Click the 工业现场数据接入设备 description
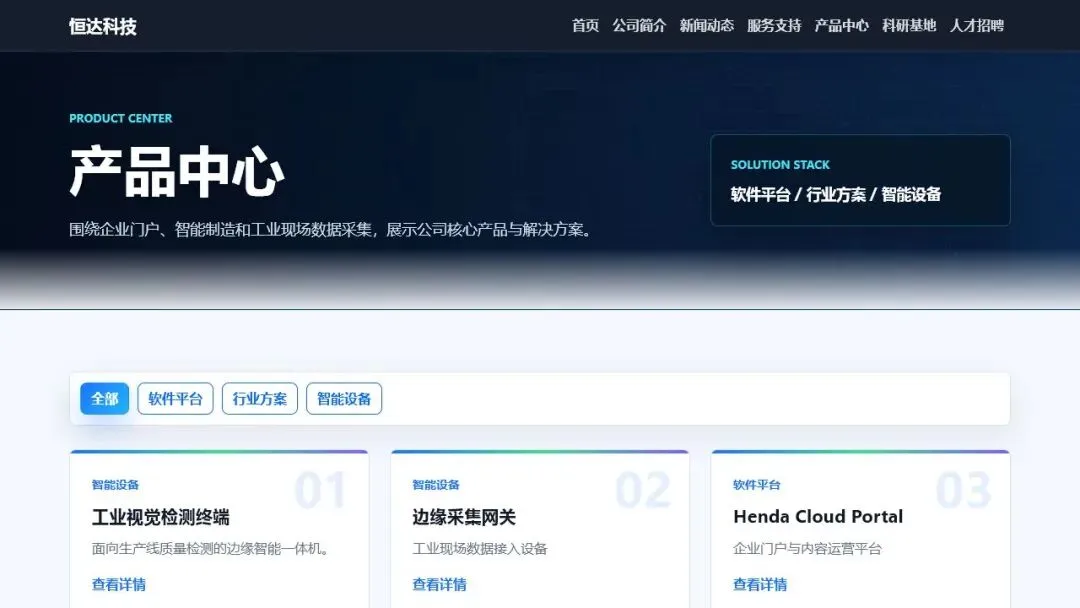The height and width of the screenshot is (608, 1080). [x=479, y=549]
